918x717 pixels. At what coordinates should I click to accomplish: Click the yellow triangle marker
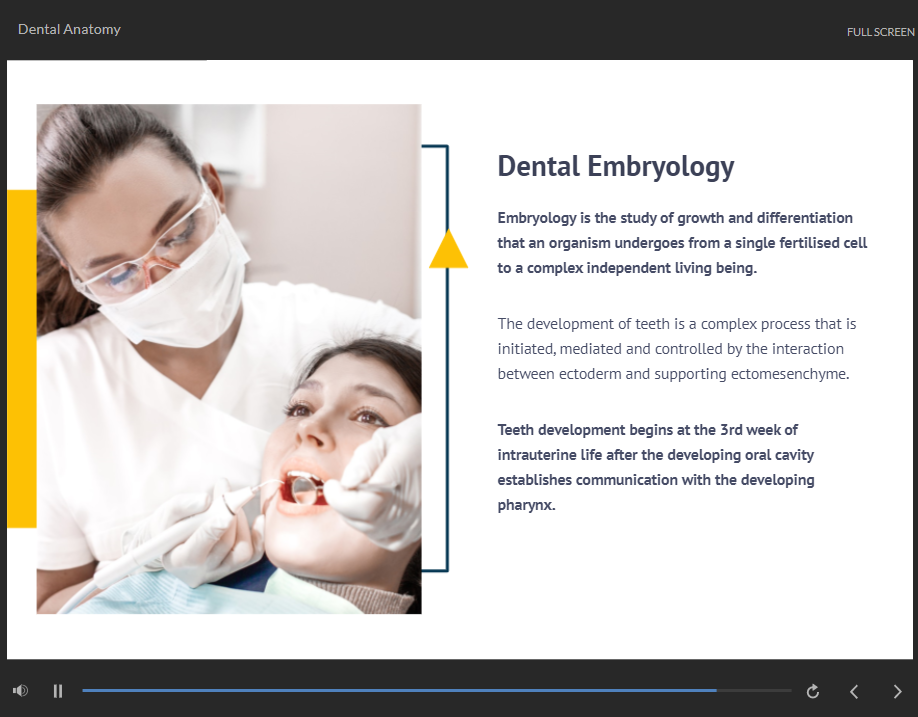[448, 249]
